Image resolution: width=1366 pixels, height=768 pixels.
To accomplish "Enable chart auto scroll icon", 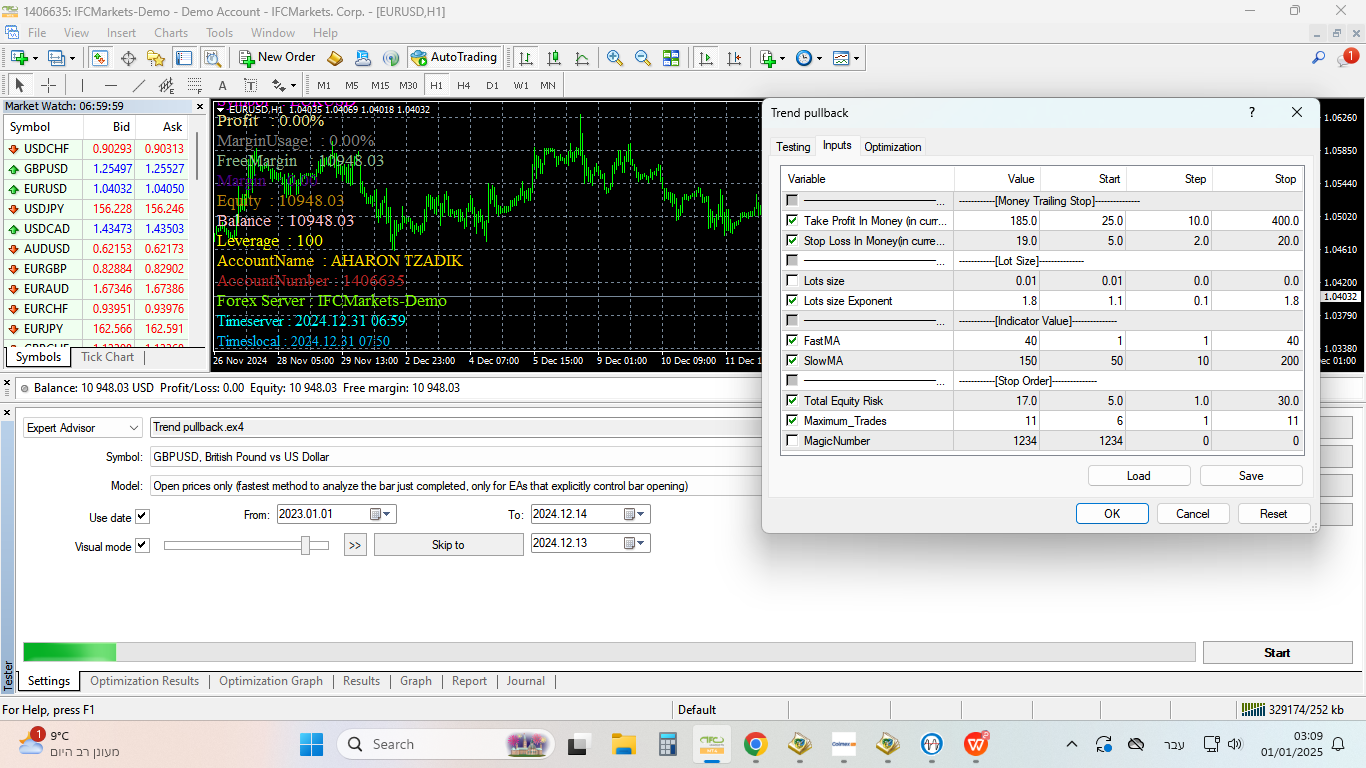I will 706,58.
